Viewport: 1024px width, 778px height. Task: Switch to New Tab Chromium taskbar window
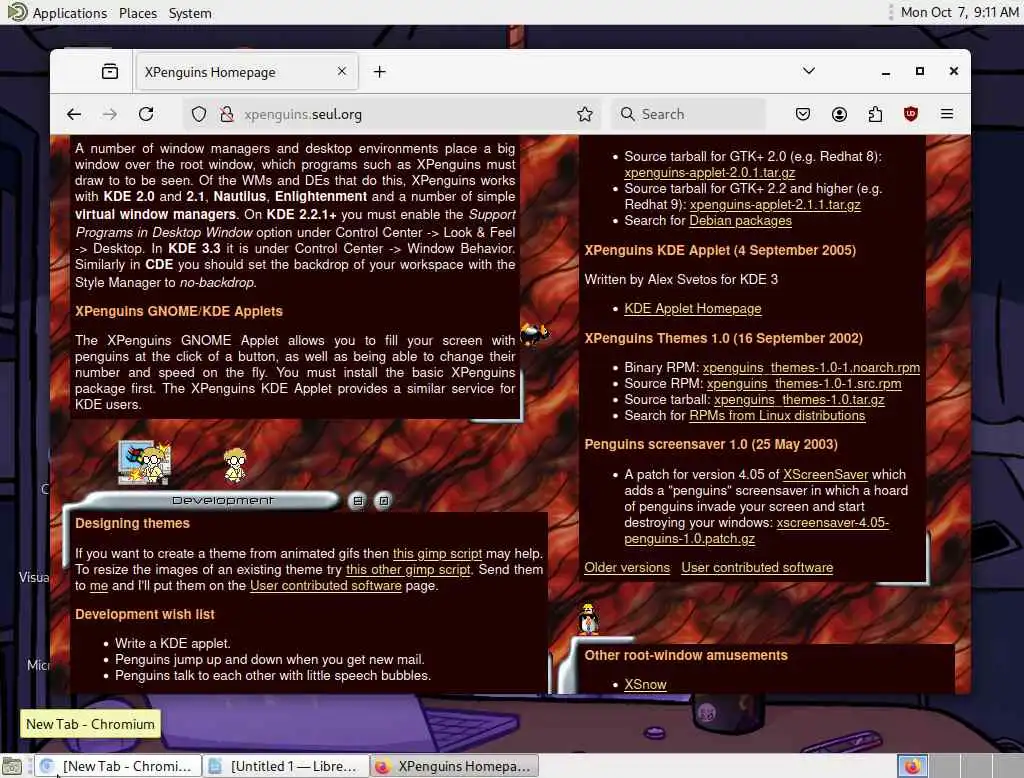[118, 766]
